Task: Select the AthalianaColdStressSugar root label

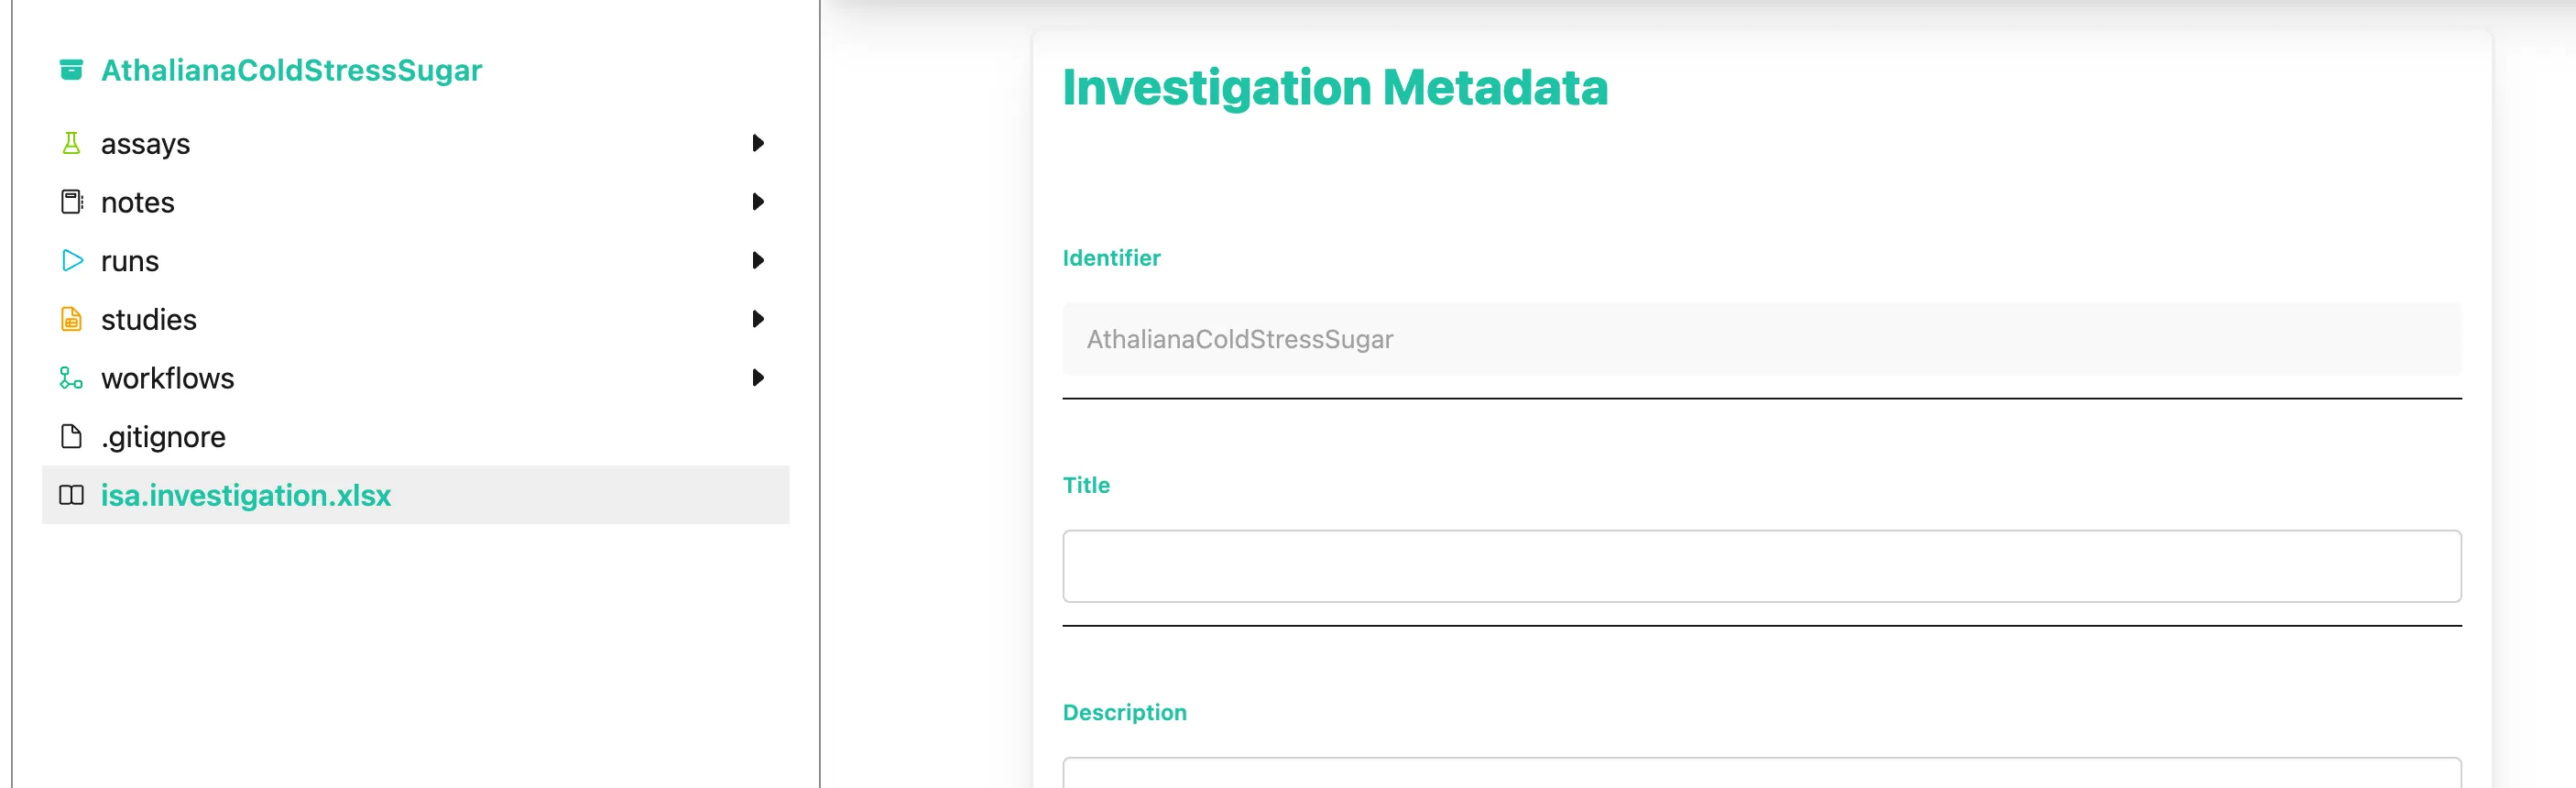Action: tap(291, 70)
